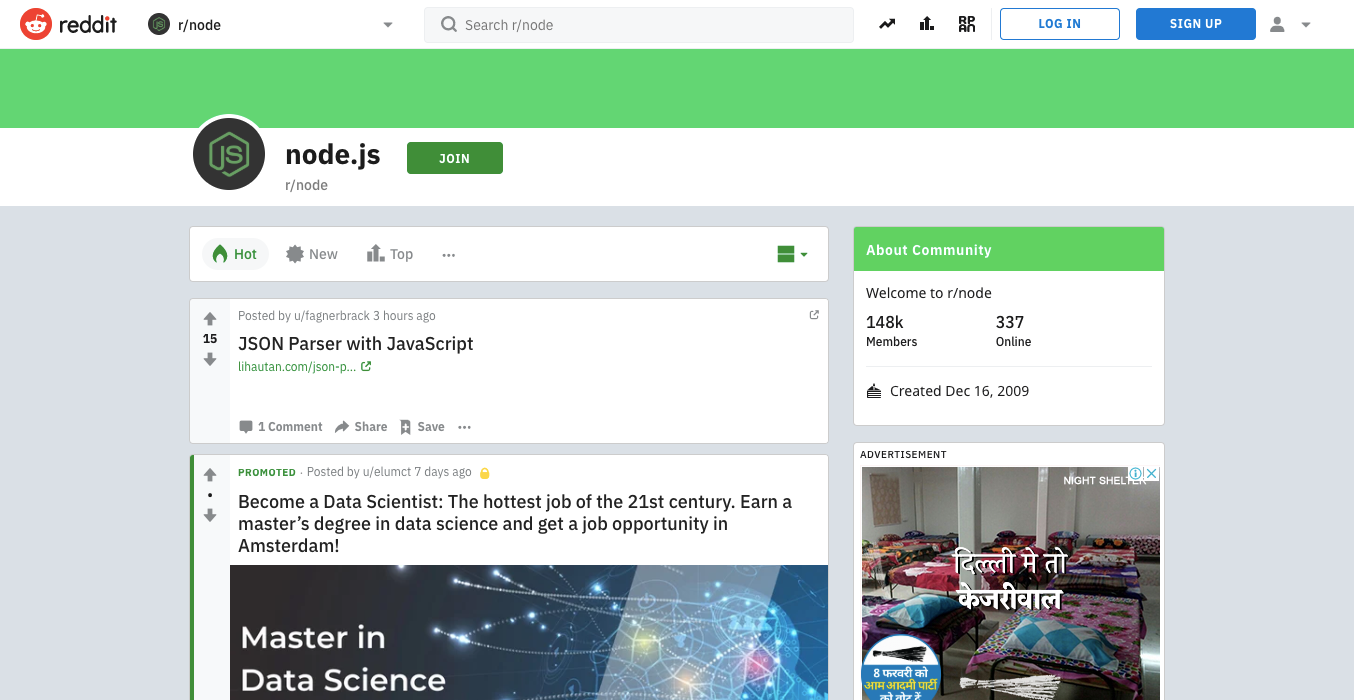Click the Reddit logo

click(x=67, y=23)
